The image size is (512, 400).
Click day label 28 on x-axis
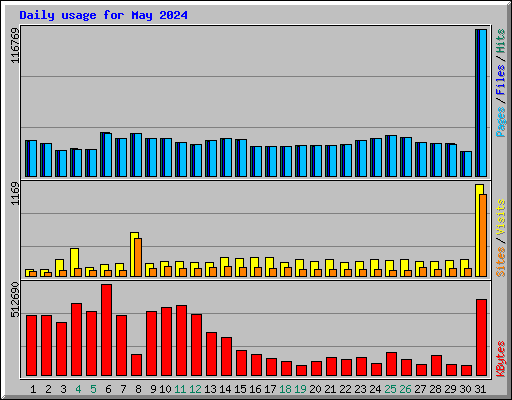click(435, 389)
